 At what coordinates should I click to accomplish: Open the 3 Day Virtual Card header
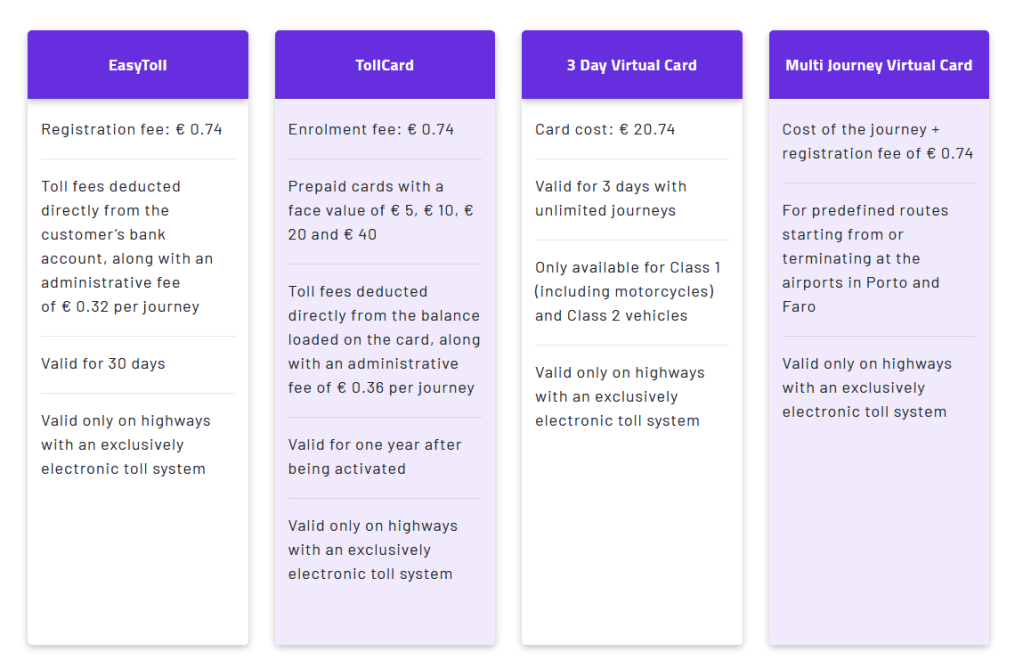click(x=631, y=65)
